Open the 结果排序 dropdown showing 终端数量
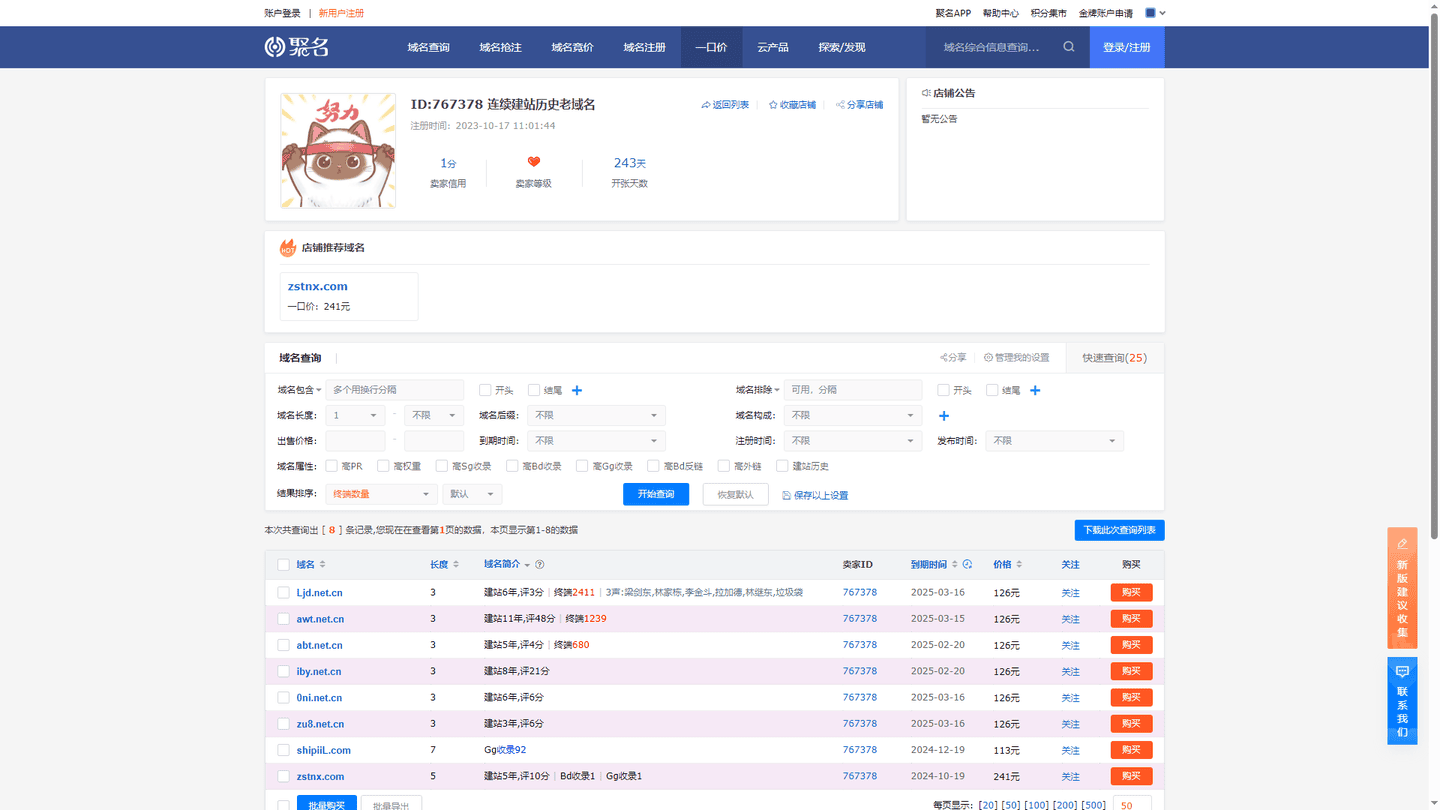The width and height of the screenshot is (1440, 810). (x=381, y=494)
